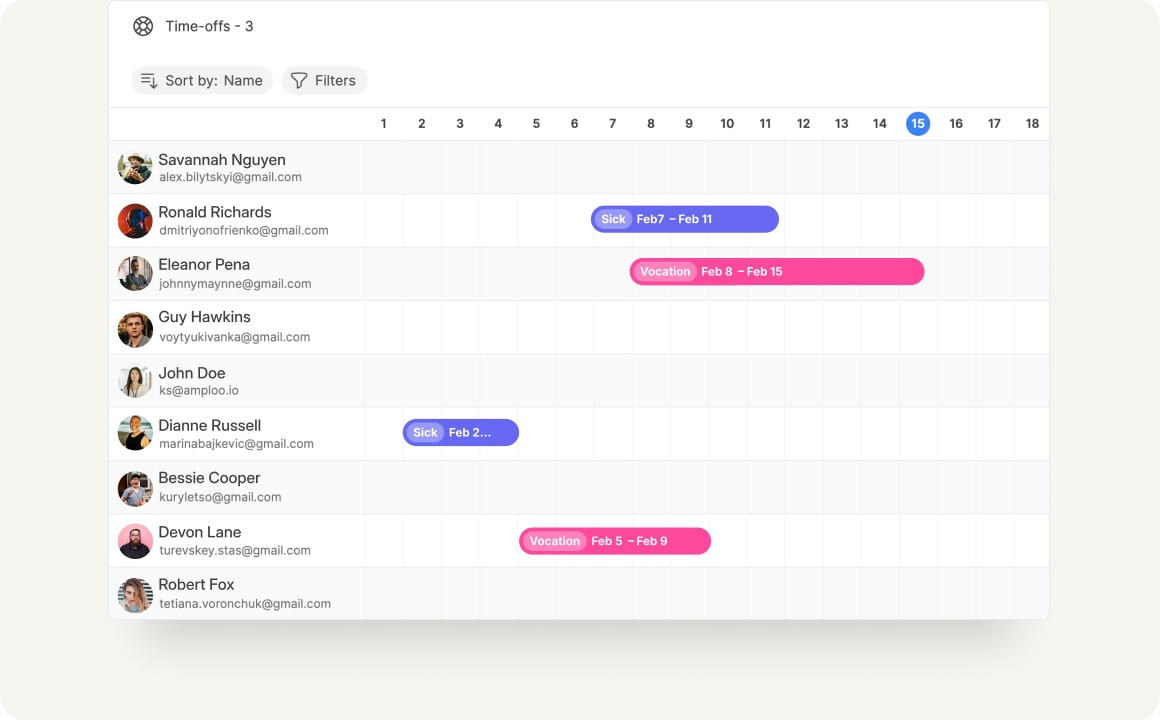The width and height of the screenshot is (1160, 720).
Task: Select Devon Lane's Vocation Feb 5 - Feb 9 bar
Action: coord(615,540)
